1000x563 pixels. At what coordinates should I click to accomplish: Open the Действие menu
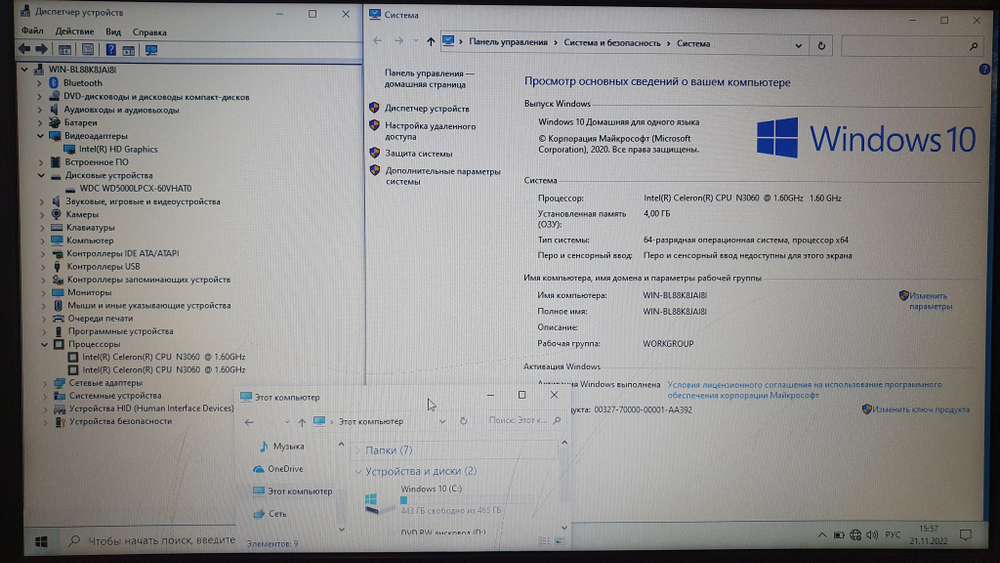coord(75,31)
